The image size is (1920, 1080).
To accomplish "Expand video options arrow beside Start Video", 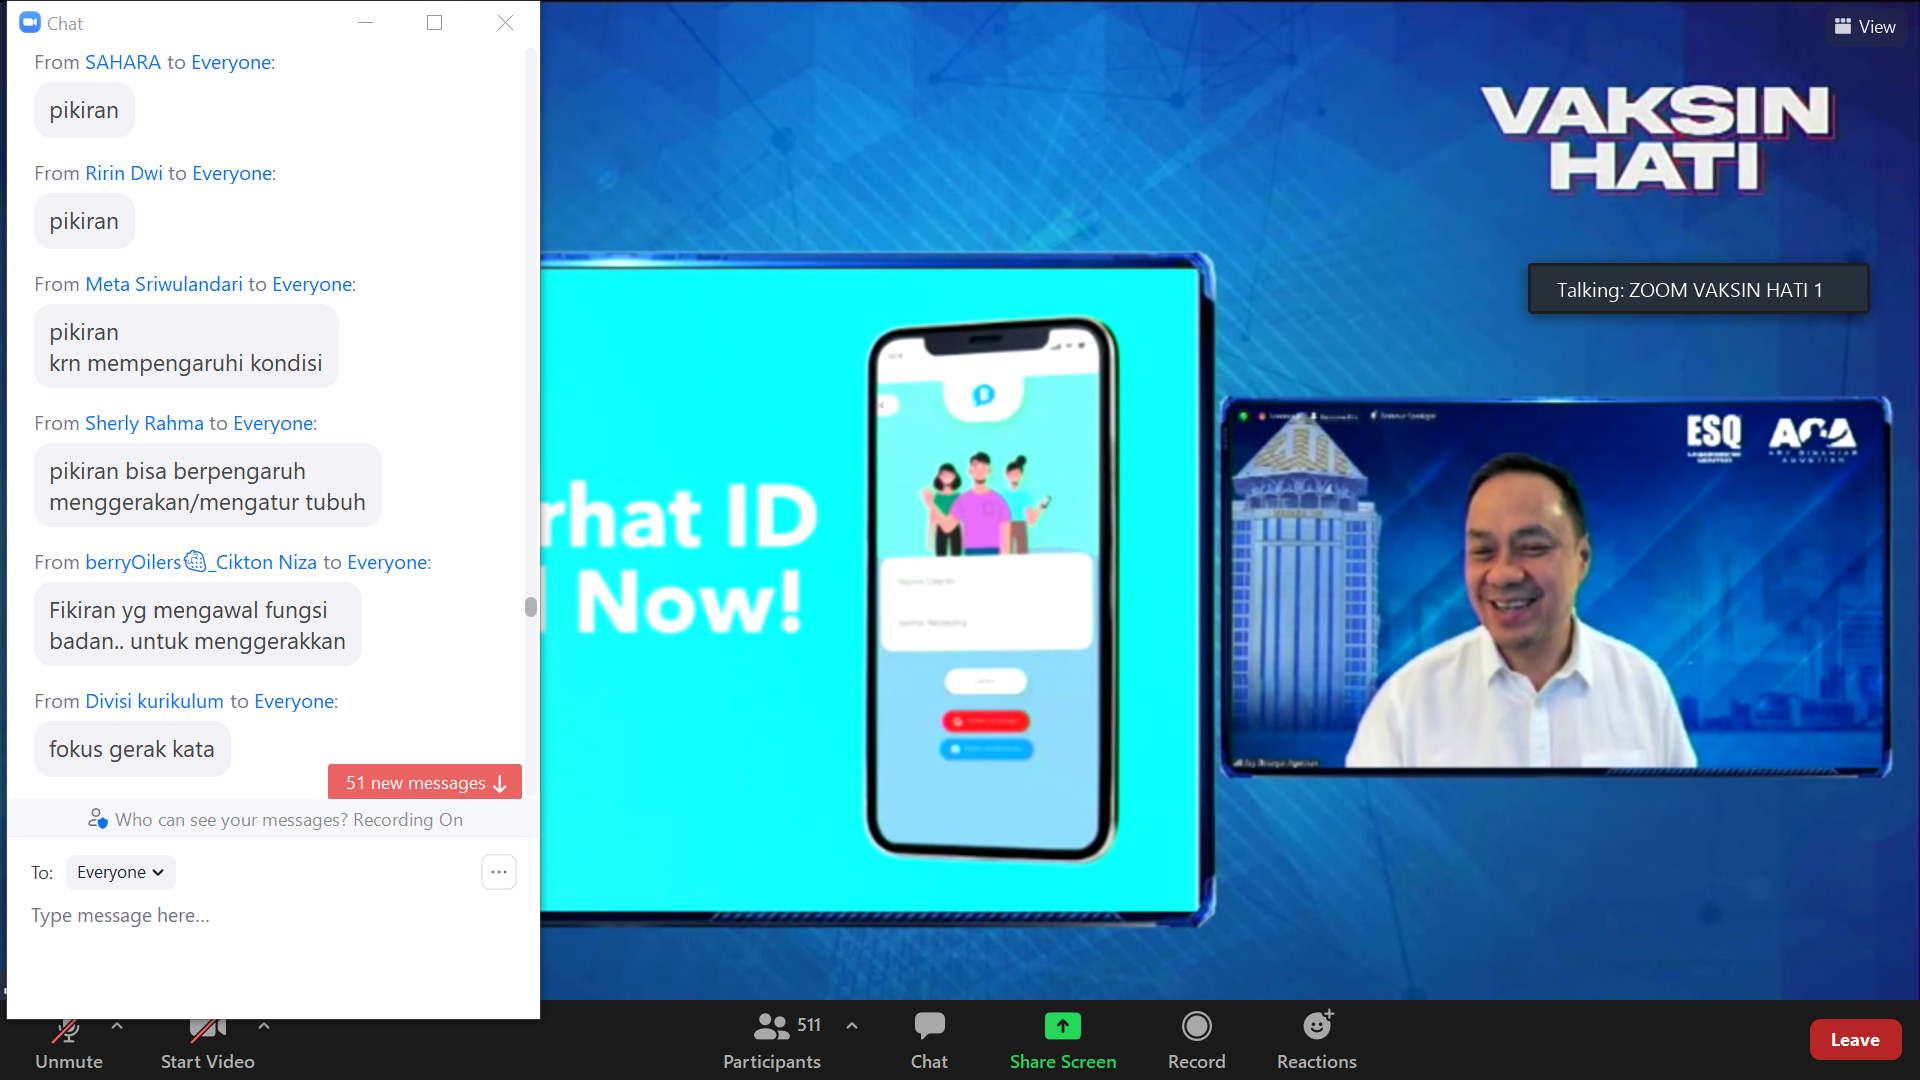I will pos(264,1026).
